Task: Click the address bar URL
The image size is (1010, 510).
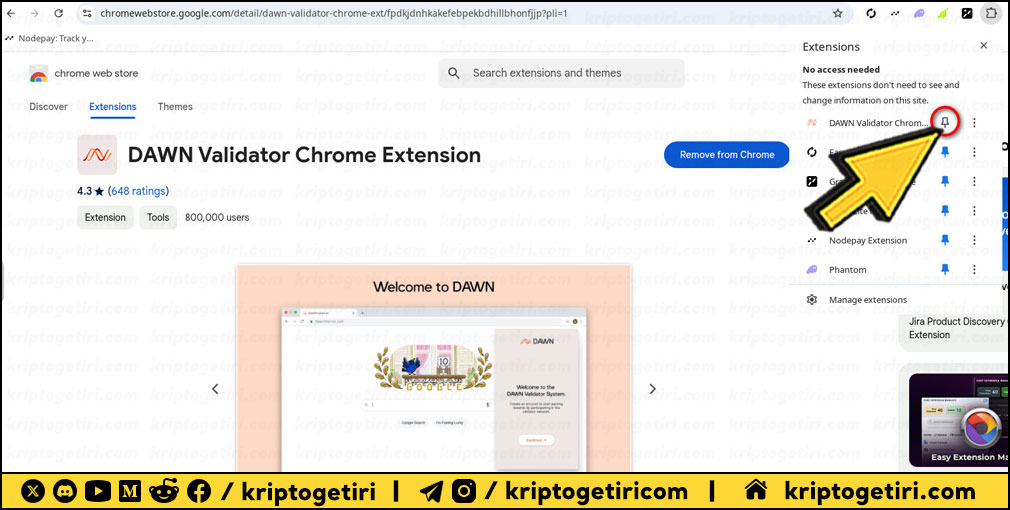Action: coord(333,13)
